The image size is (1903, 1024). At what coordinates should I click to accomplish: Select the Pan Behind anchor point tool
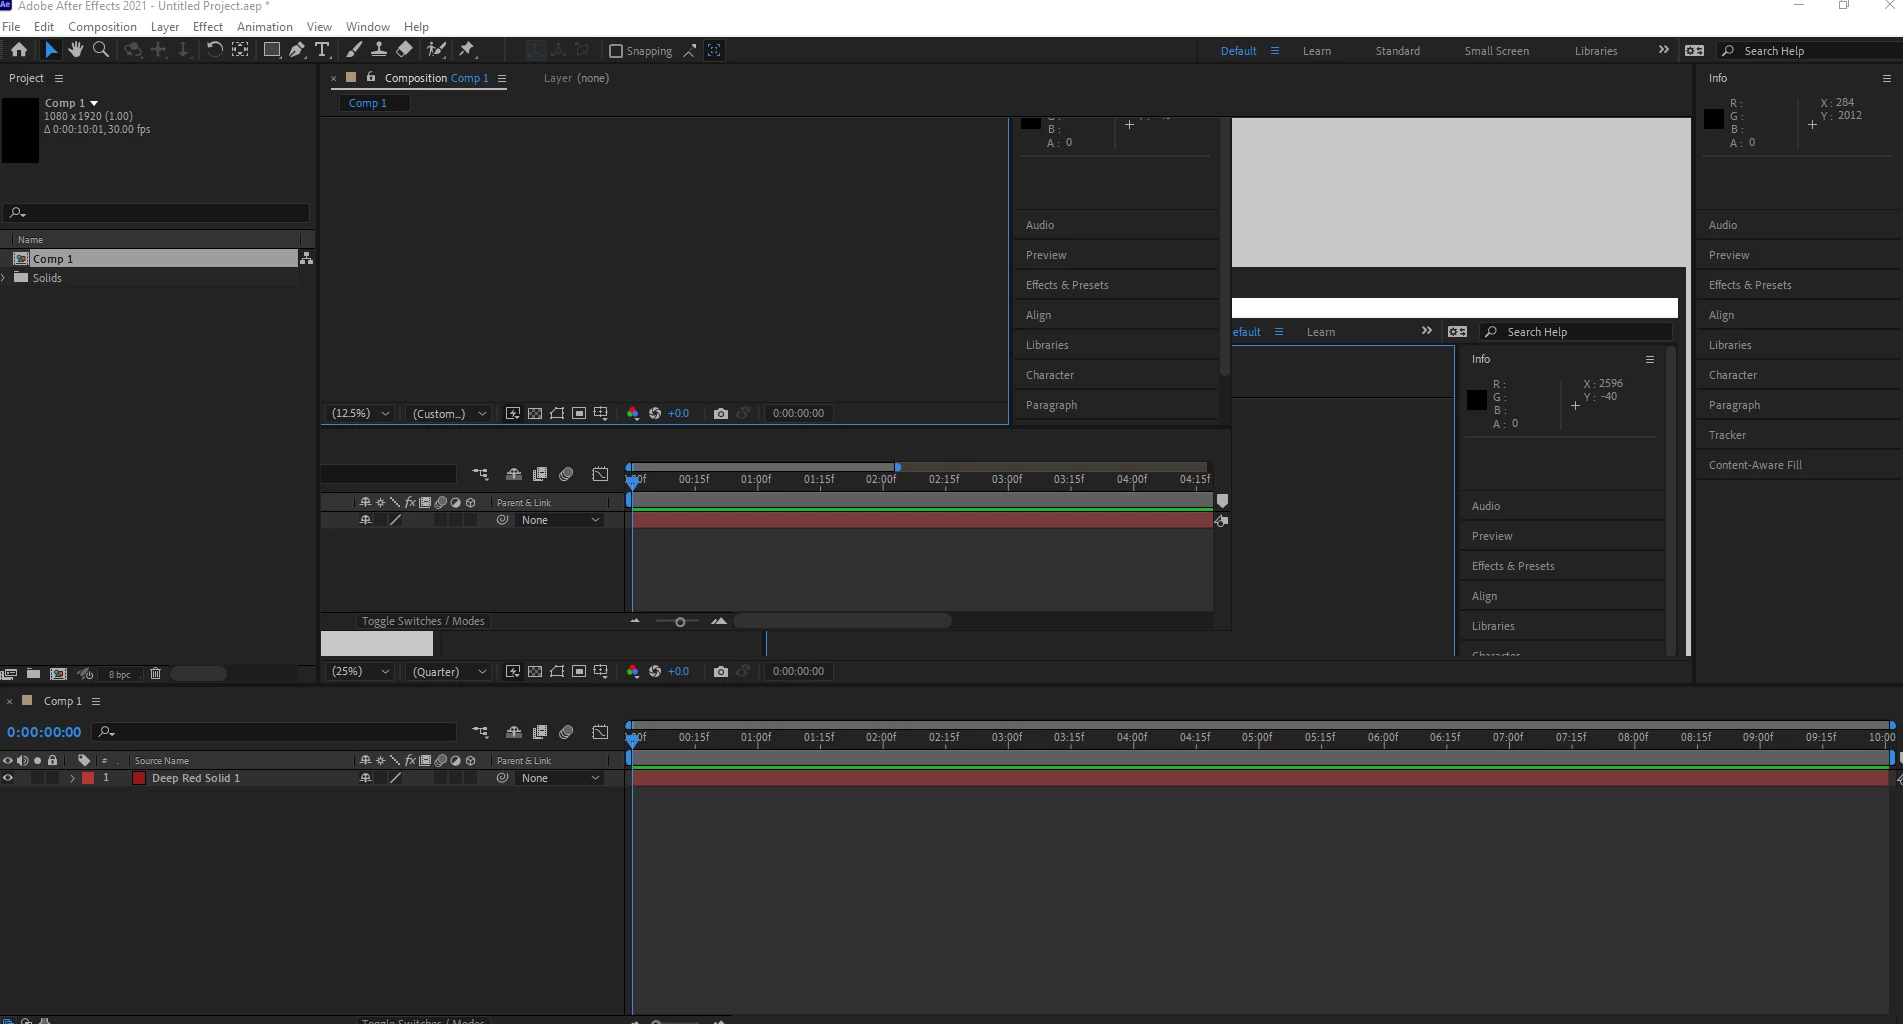(240, 49)
